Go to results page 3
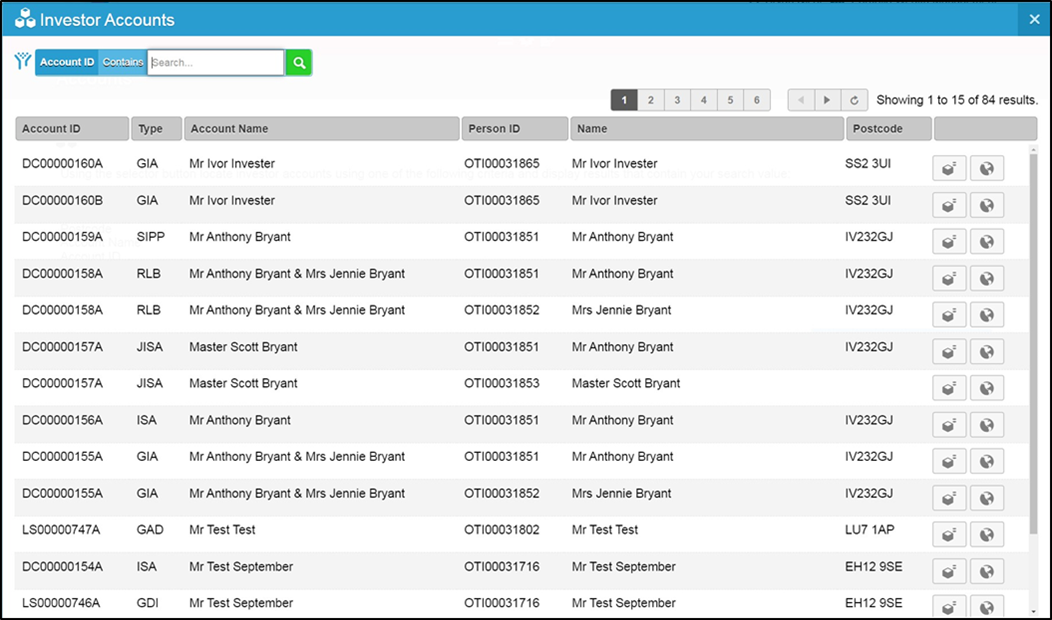 (x=677, y=100)
